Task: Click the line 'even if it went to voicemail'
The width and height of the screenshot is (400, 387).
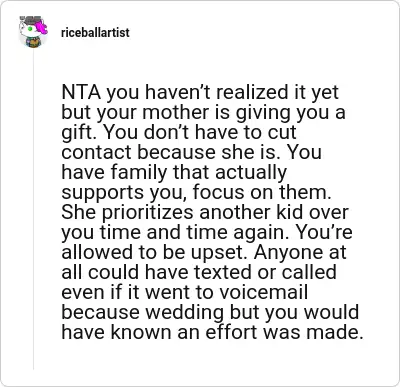Action: [184, 292]
